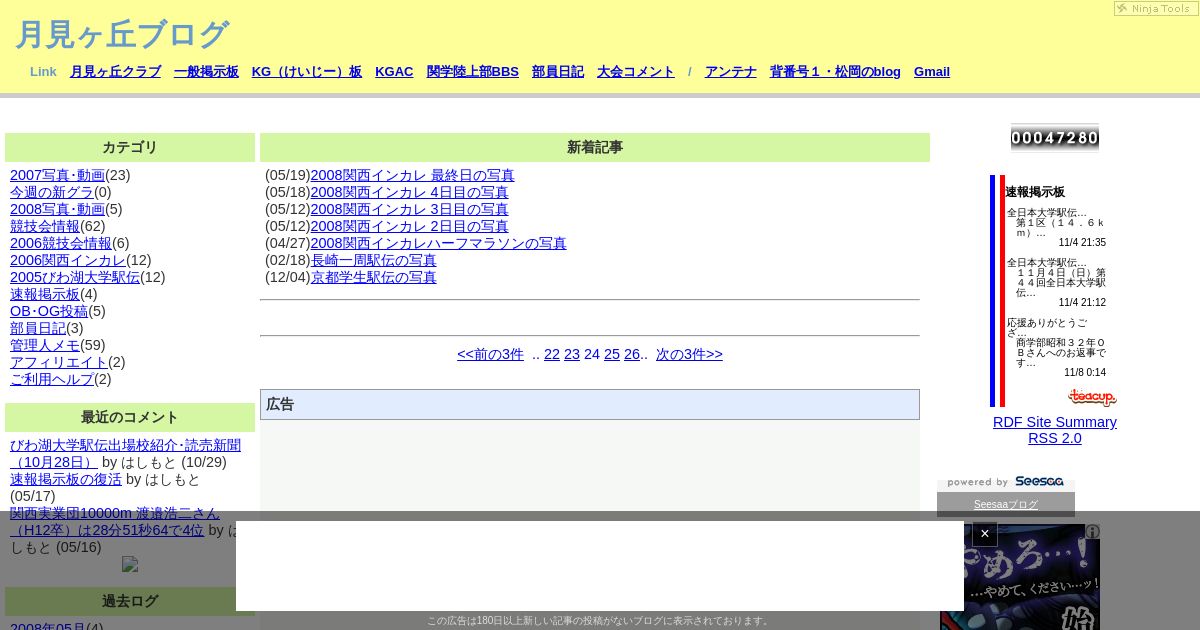The width and height of the screenshot is (1200, 630).
Task: Open bulletin post dated 11/4 21:12
Action: 1056,282
